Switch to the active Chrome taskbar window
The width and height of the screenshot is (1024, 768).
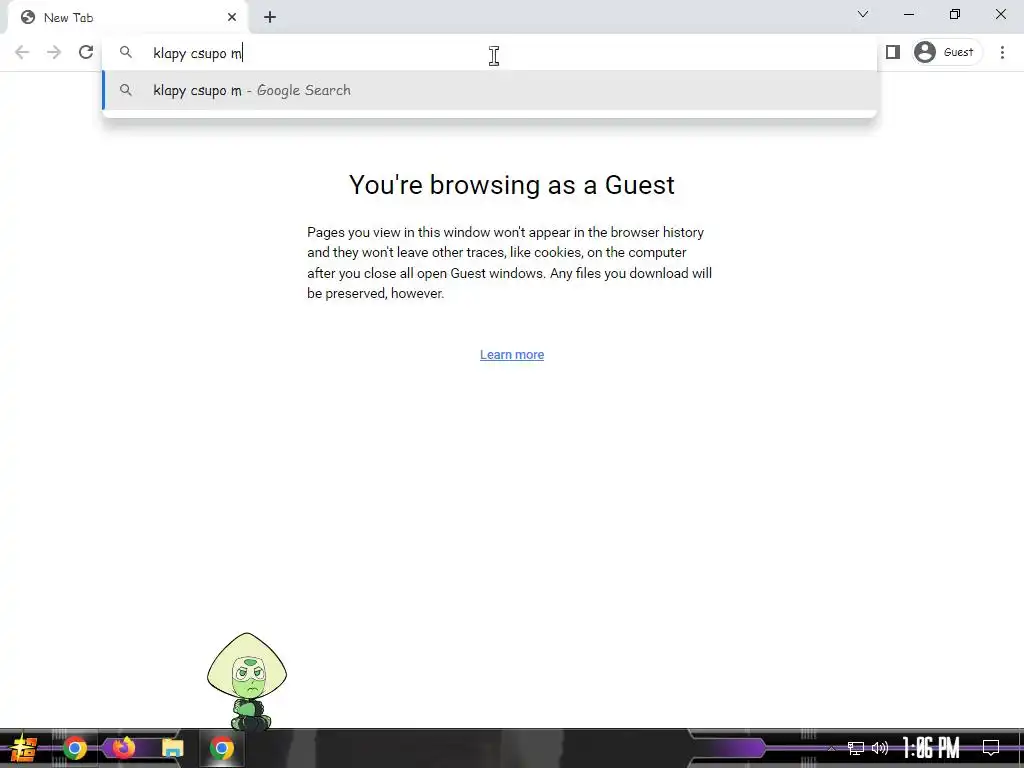point(222,748)
